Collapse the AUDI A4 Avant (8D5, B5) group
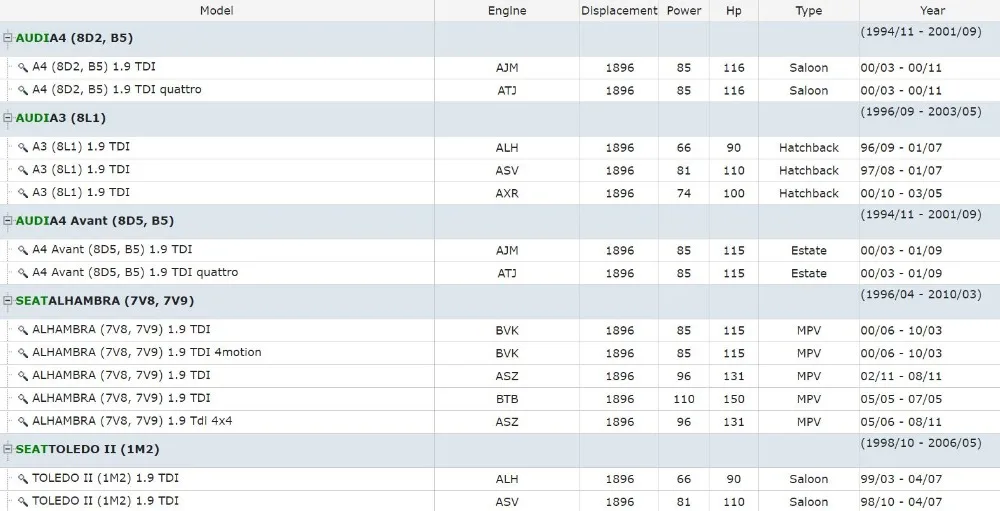 [x=8, y=221]
